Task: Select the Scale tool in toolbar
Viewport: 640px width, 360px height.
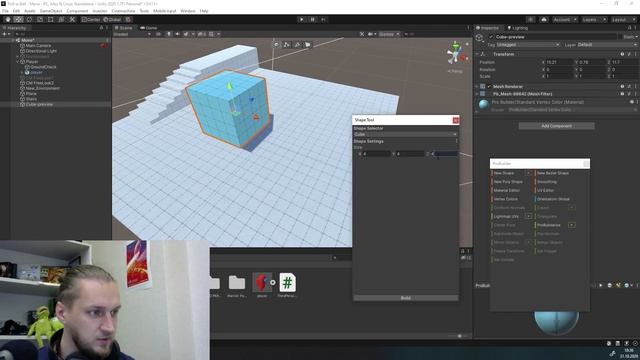Action: pos(40,20)
